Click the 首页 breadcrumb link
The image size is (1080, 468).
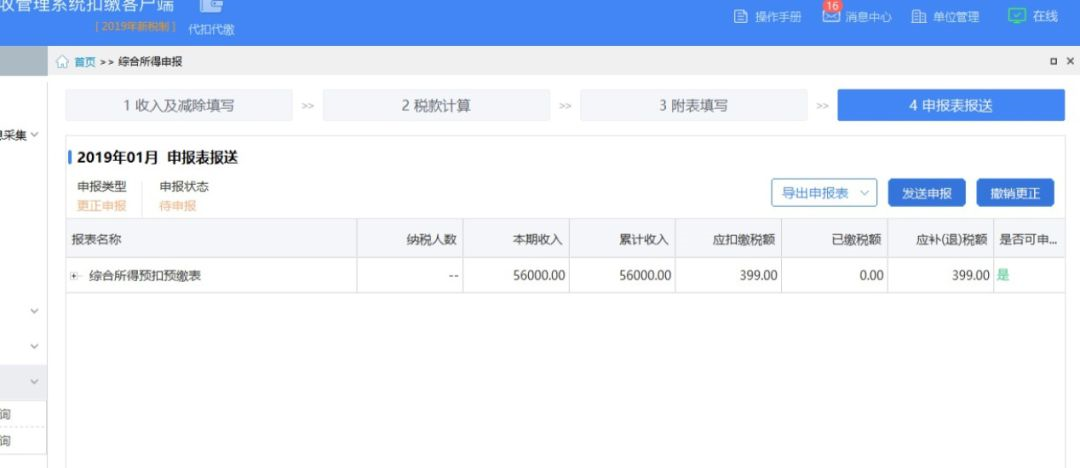tap(85, 62)
